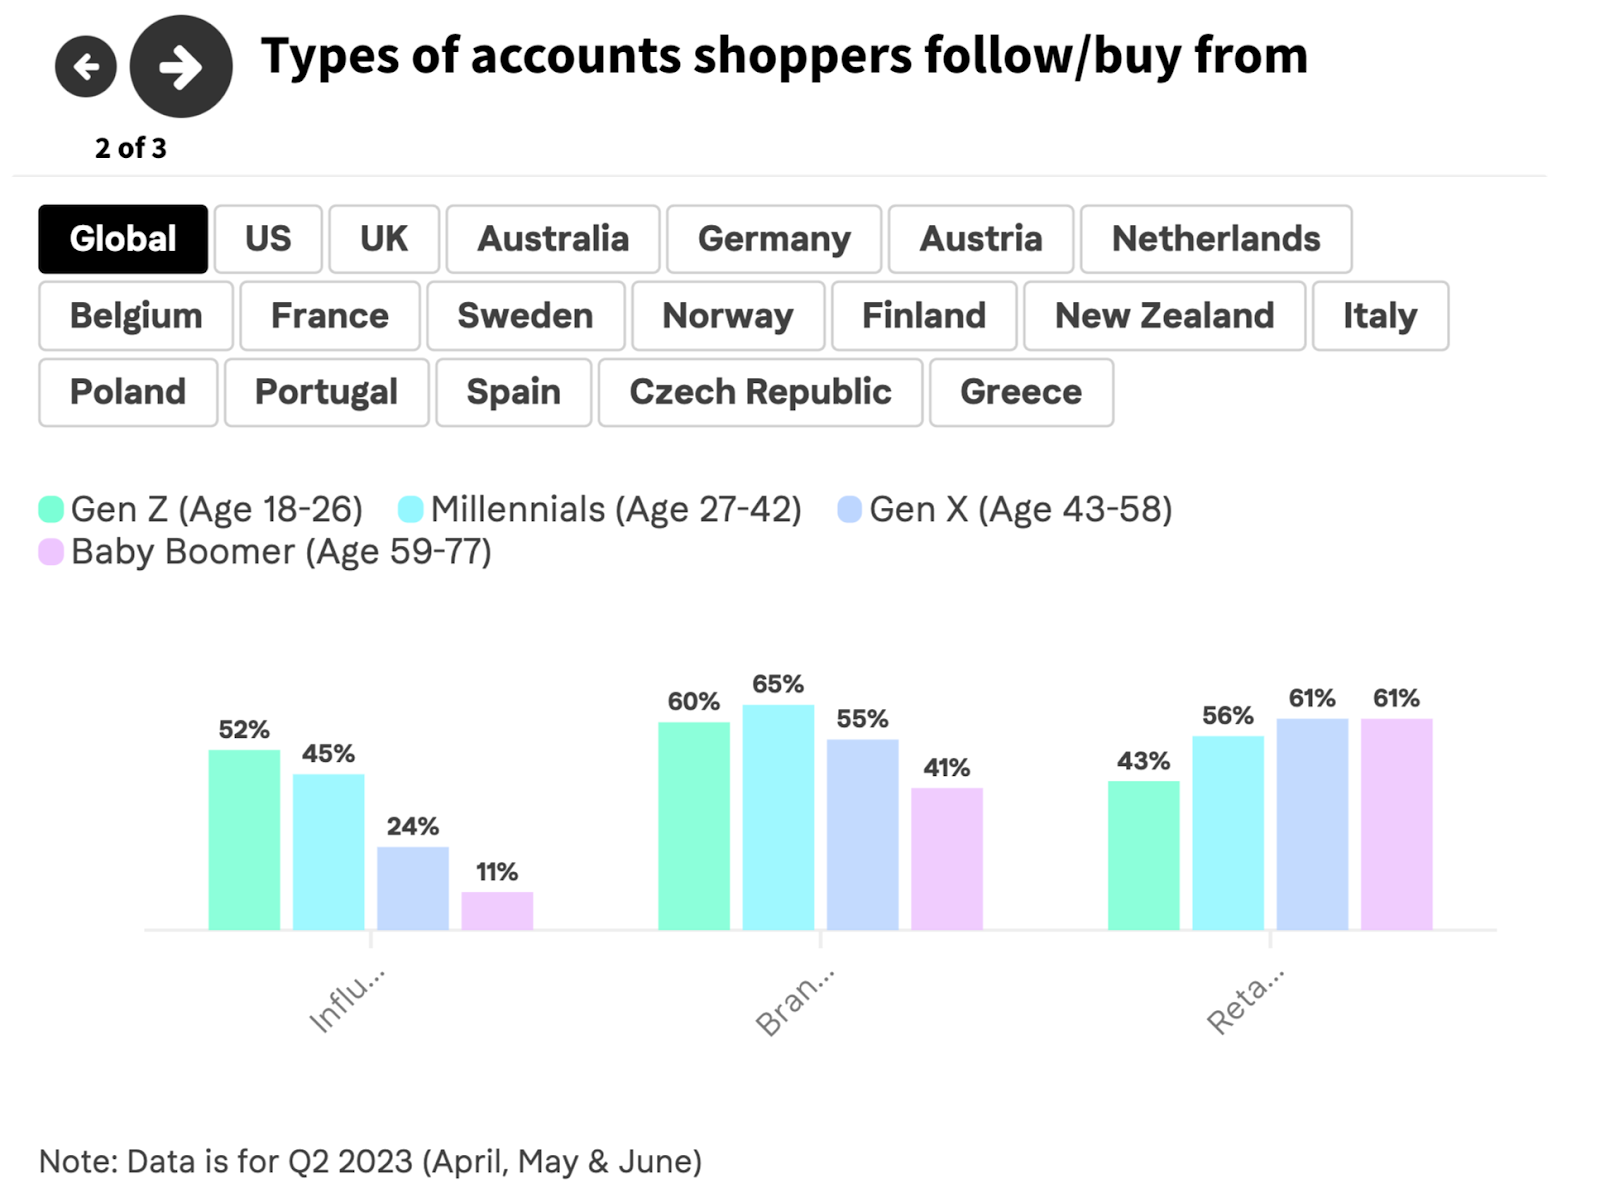The height and width of the screenshot is (1193, 1600).
Task: Select the New Zealand filter
Action: tap(1163, 315)
